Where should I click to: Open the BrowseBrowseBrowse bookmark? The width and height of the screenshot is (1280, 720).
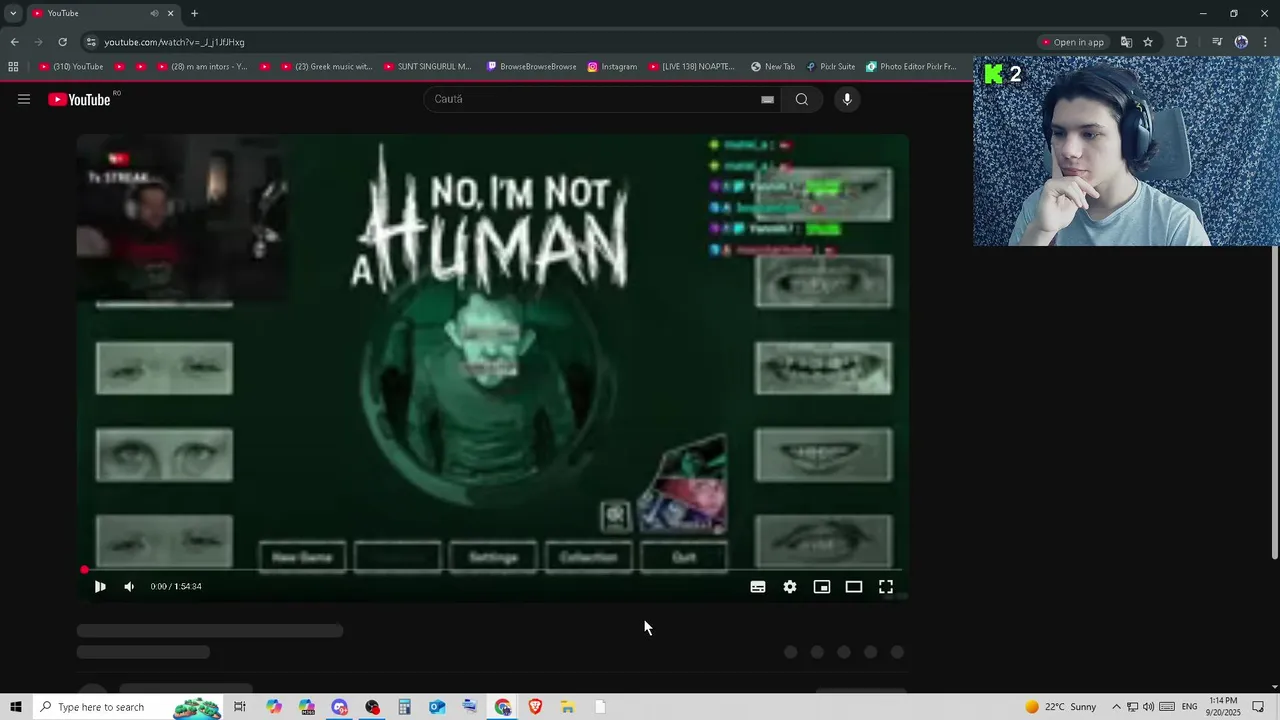pyautogui.click(x=531, y=67)
